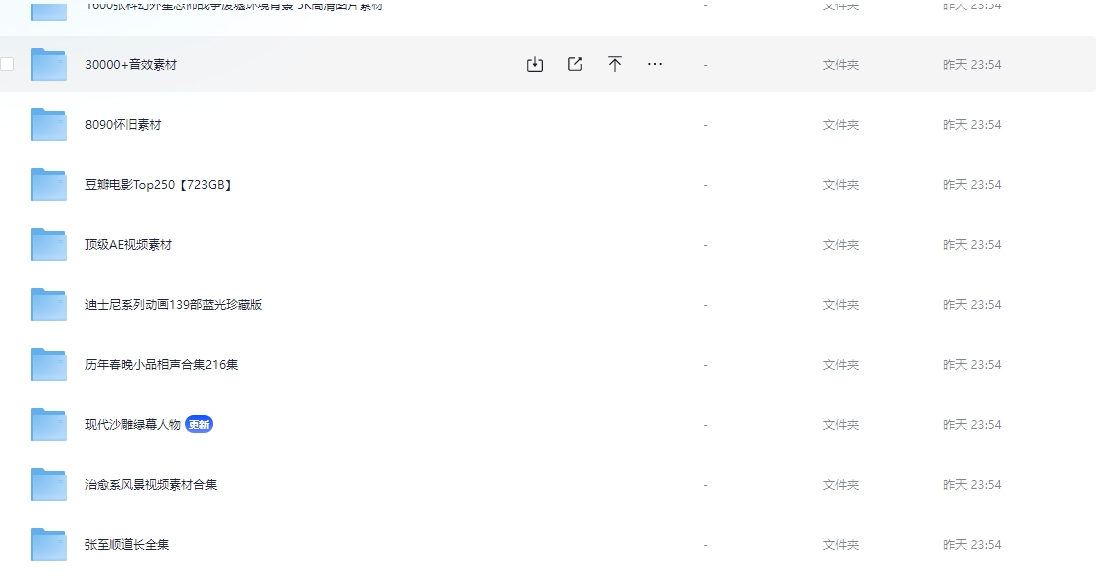The width and height of the screenshot is (1097, 580).
Task: Click folder icon of 豆瓣电影Top250【723GB】
Action: pos(48,185)
